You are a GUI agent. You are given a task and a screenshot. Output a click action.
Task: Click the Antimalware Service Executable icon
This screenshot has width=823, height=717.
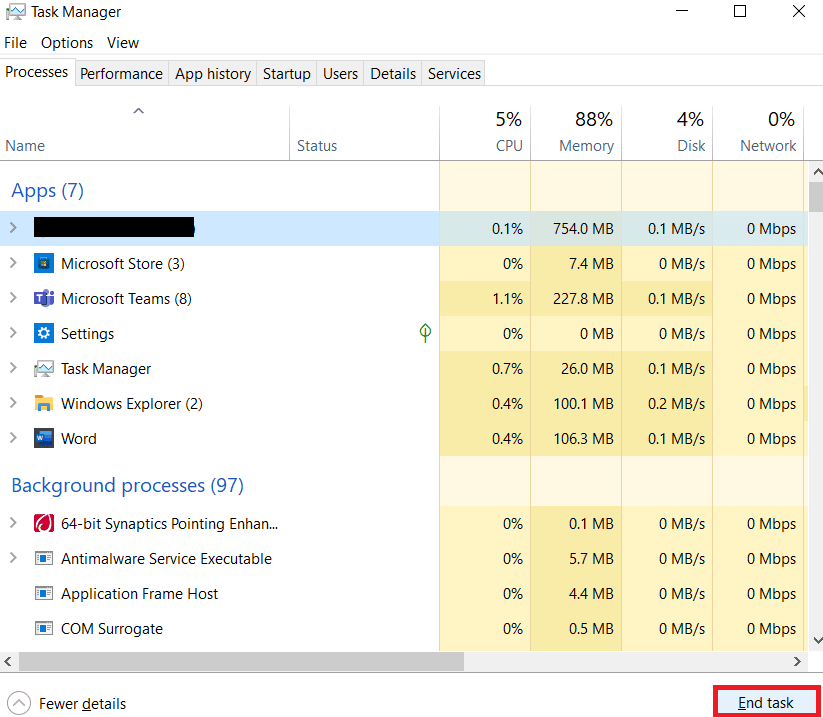tap(44, 558)
